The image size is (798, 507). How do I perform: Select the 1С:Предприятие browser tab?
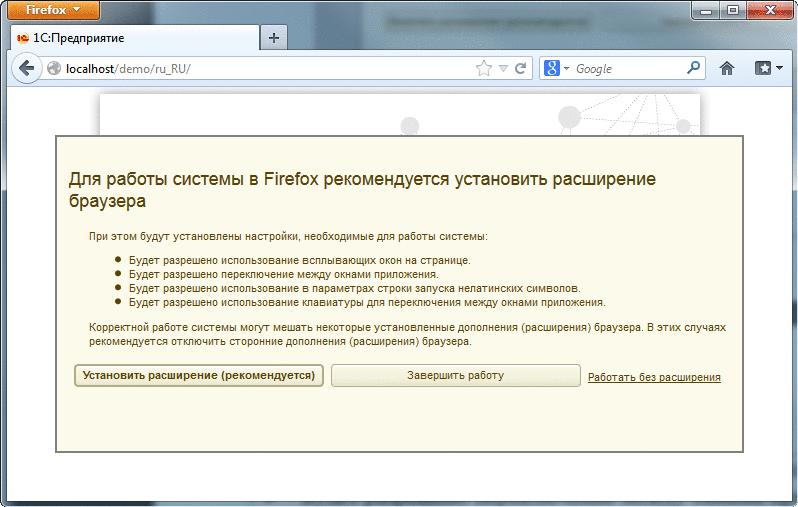135,38
